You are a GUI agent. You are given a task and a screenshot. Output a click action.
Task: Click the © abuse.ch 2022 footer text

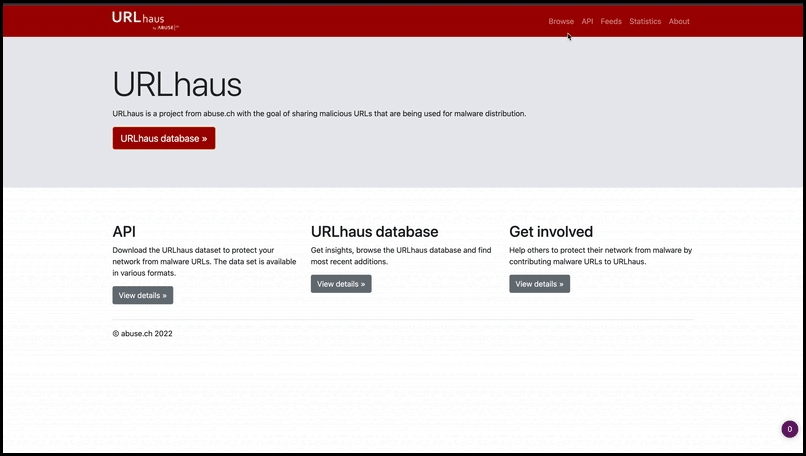pos(142,334)
